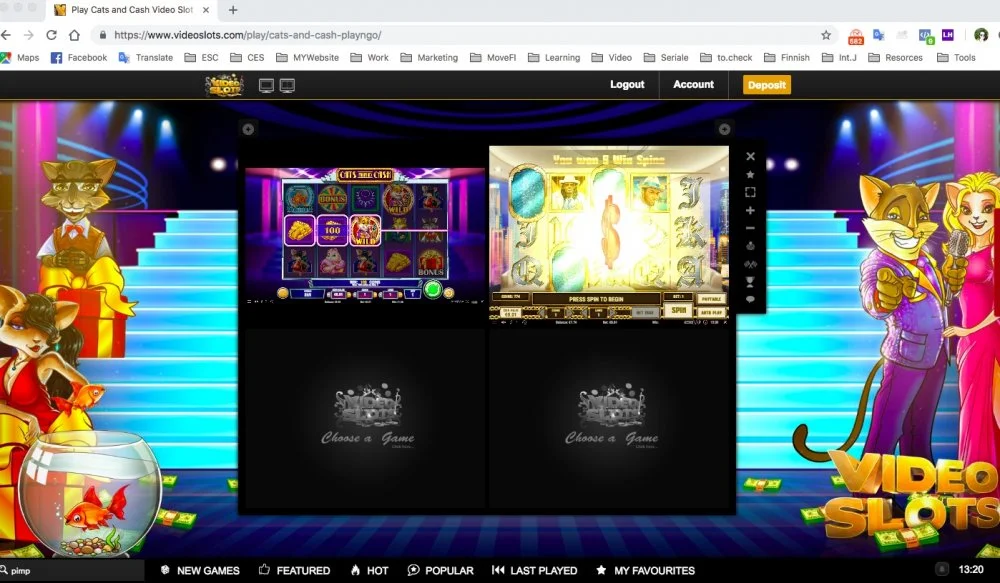Open LAST PLAYED games
The image size is (1000, 583).
(534, 570)
